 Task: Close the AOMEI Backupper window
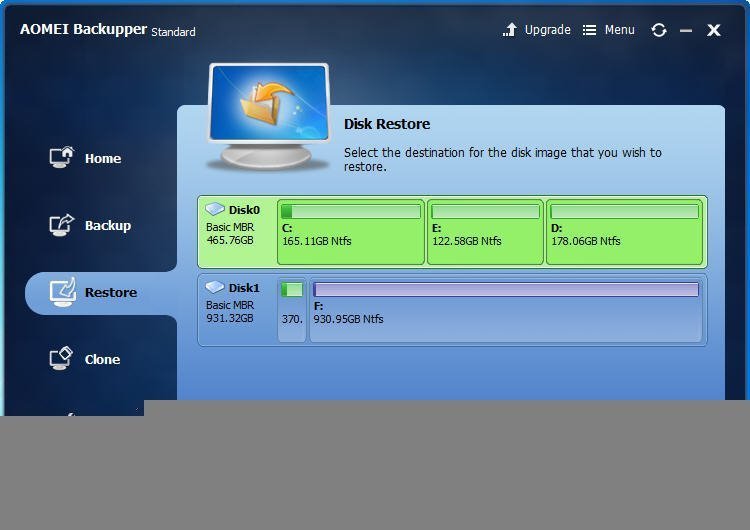[714, 30]
